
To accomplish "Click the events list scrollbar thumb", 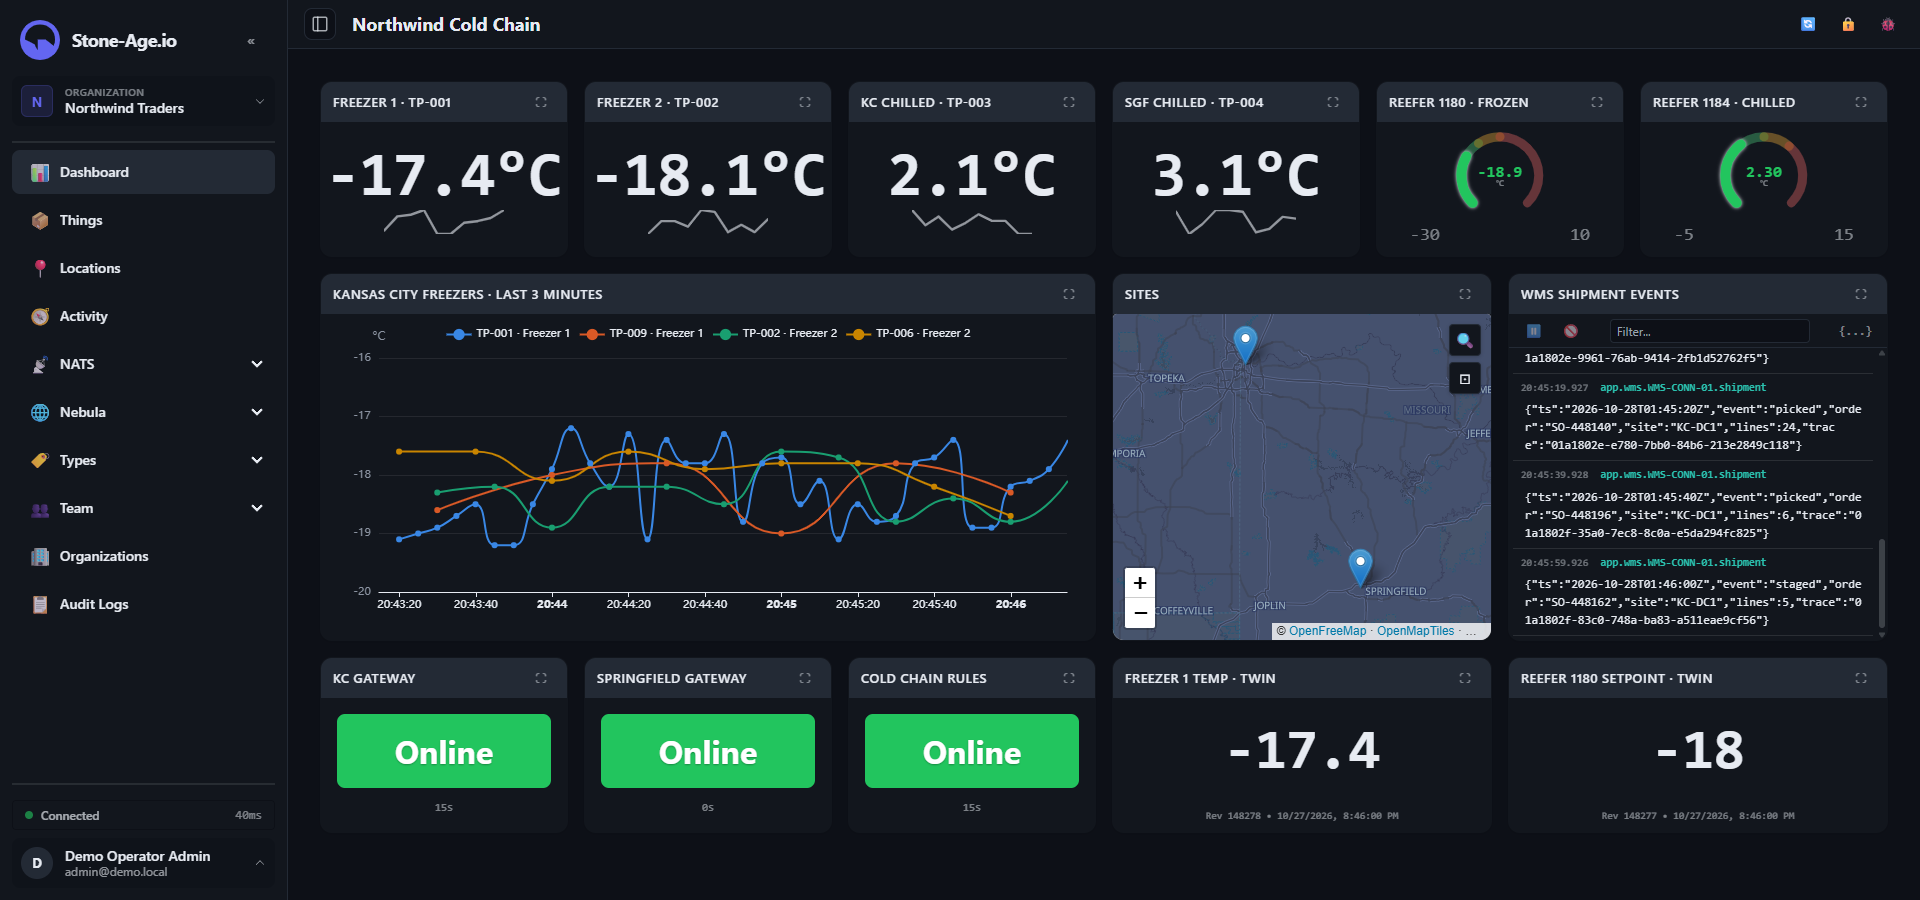I will tap(1882, 583).
